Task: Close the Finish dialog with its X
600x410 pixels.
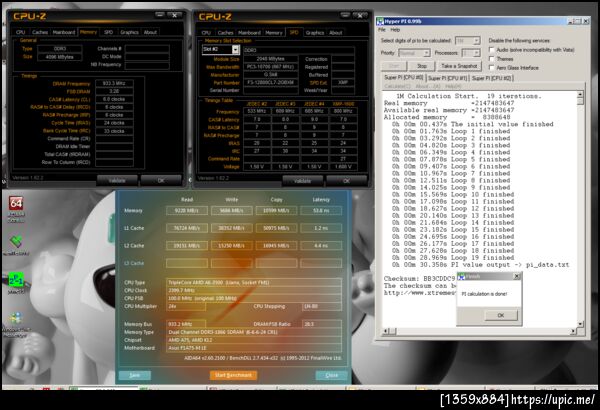Action: [x=517, y=276]
